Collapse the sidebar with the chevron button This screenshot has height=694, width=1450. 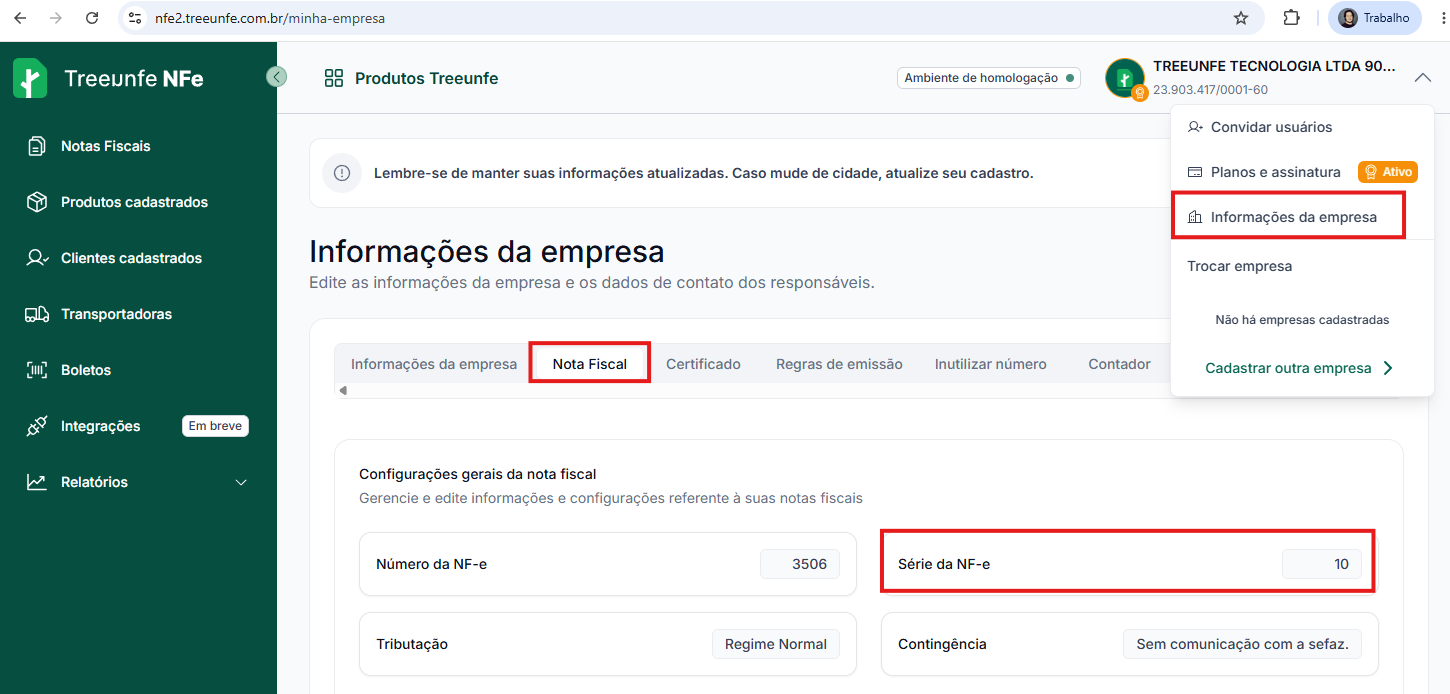tap(277, 76)
